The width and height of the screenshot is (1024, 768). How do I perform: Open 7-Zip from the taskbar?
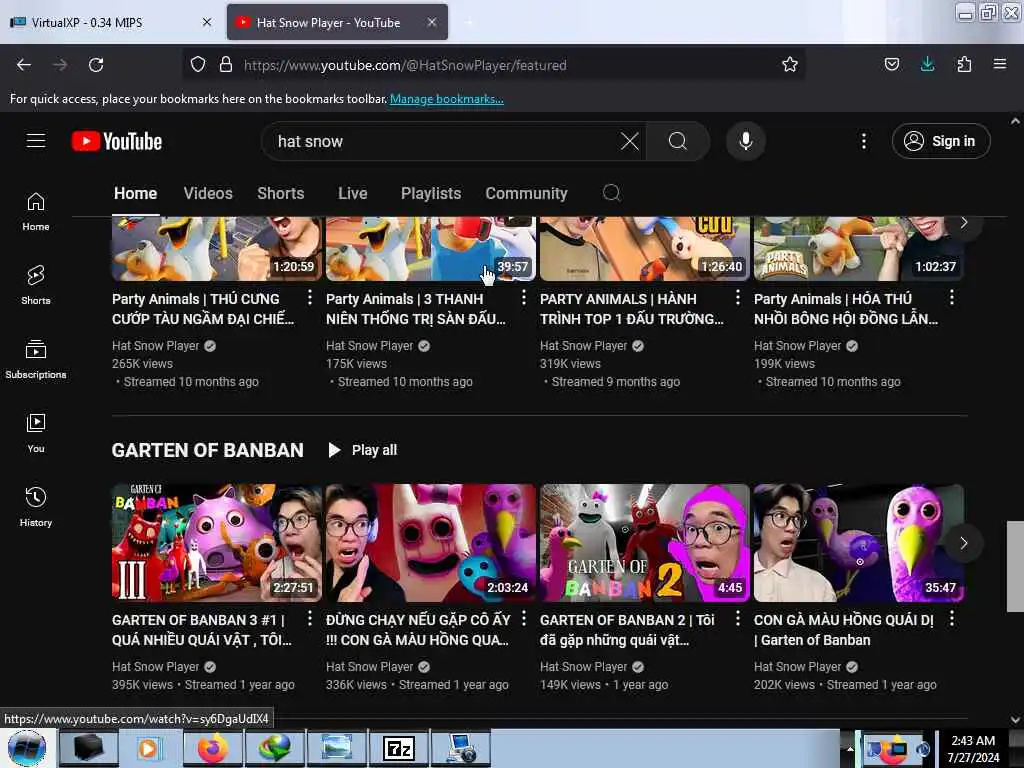pos(399,748)
